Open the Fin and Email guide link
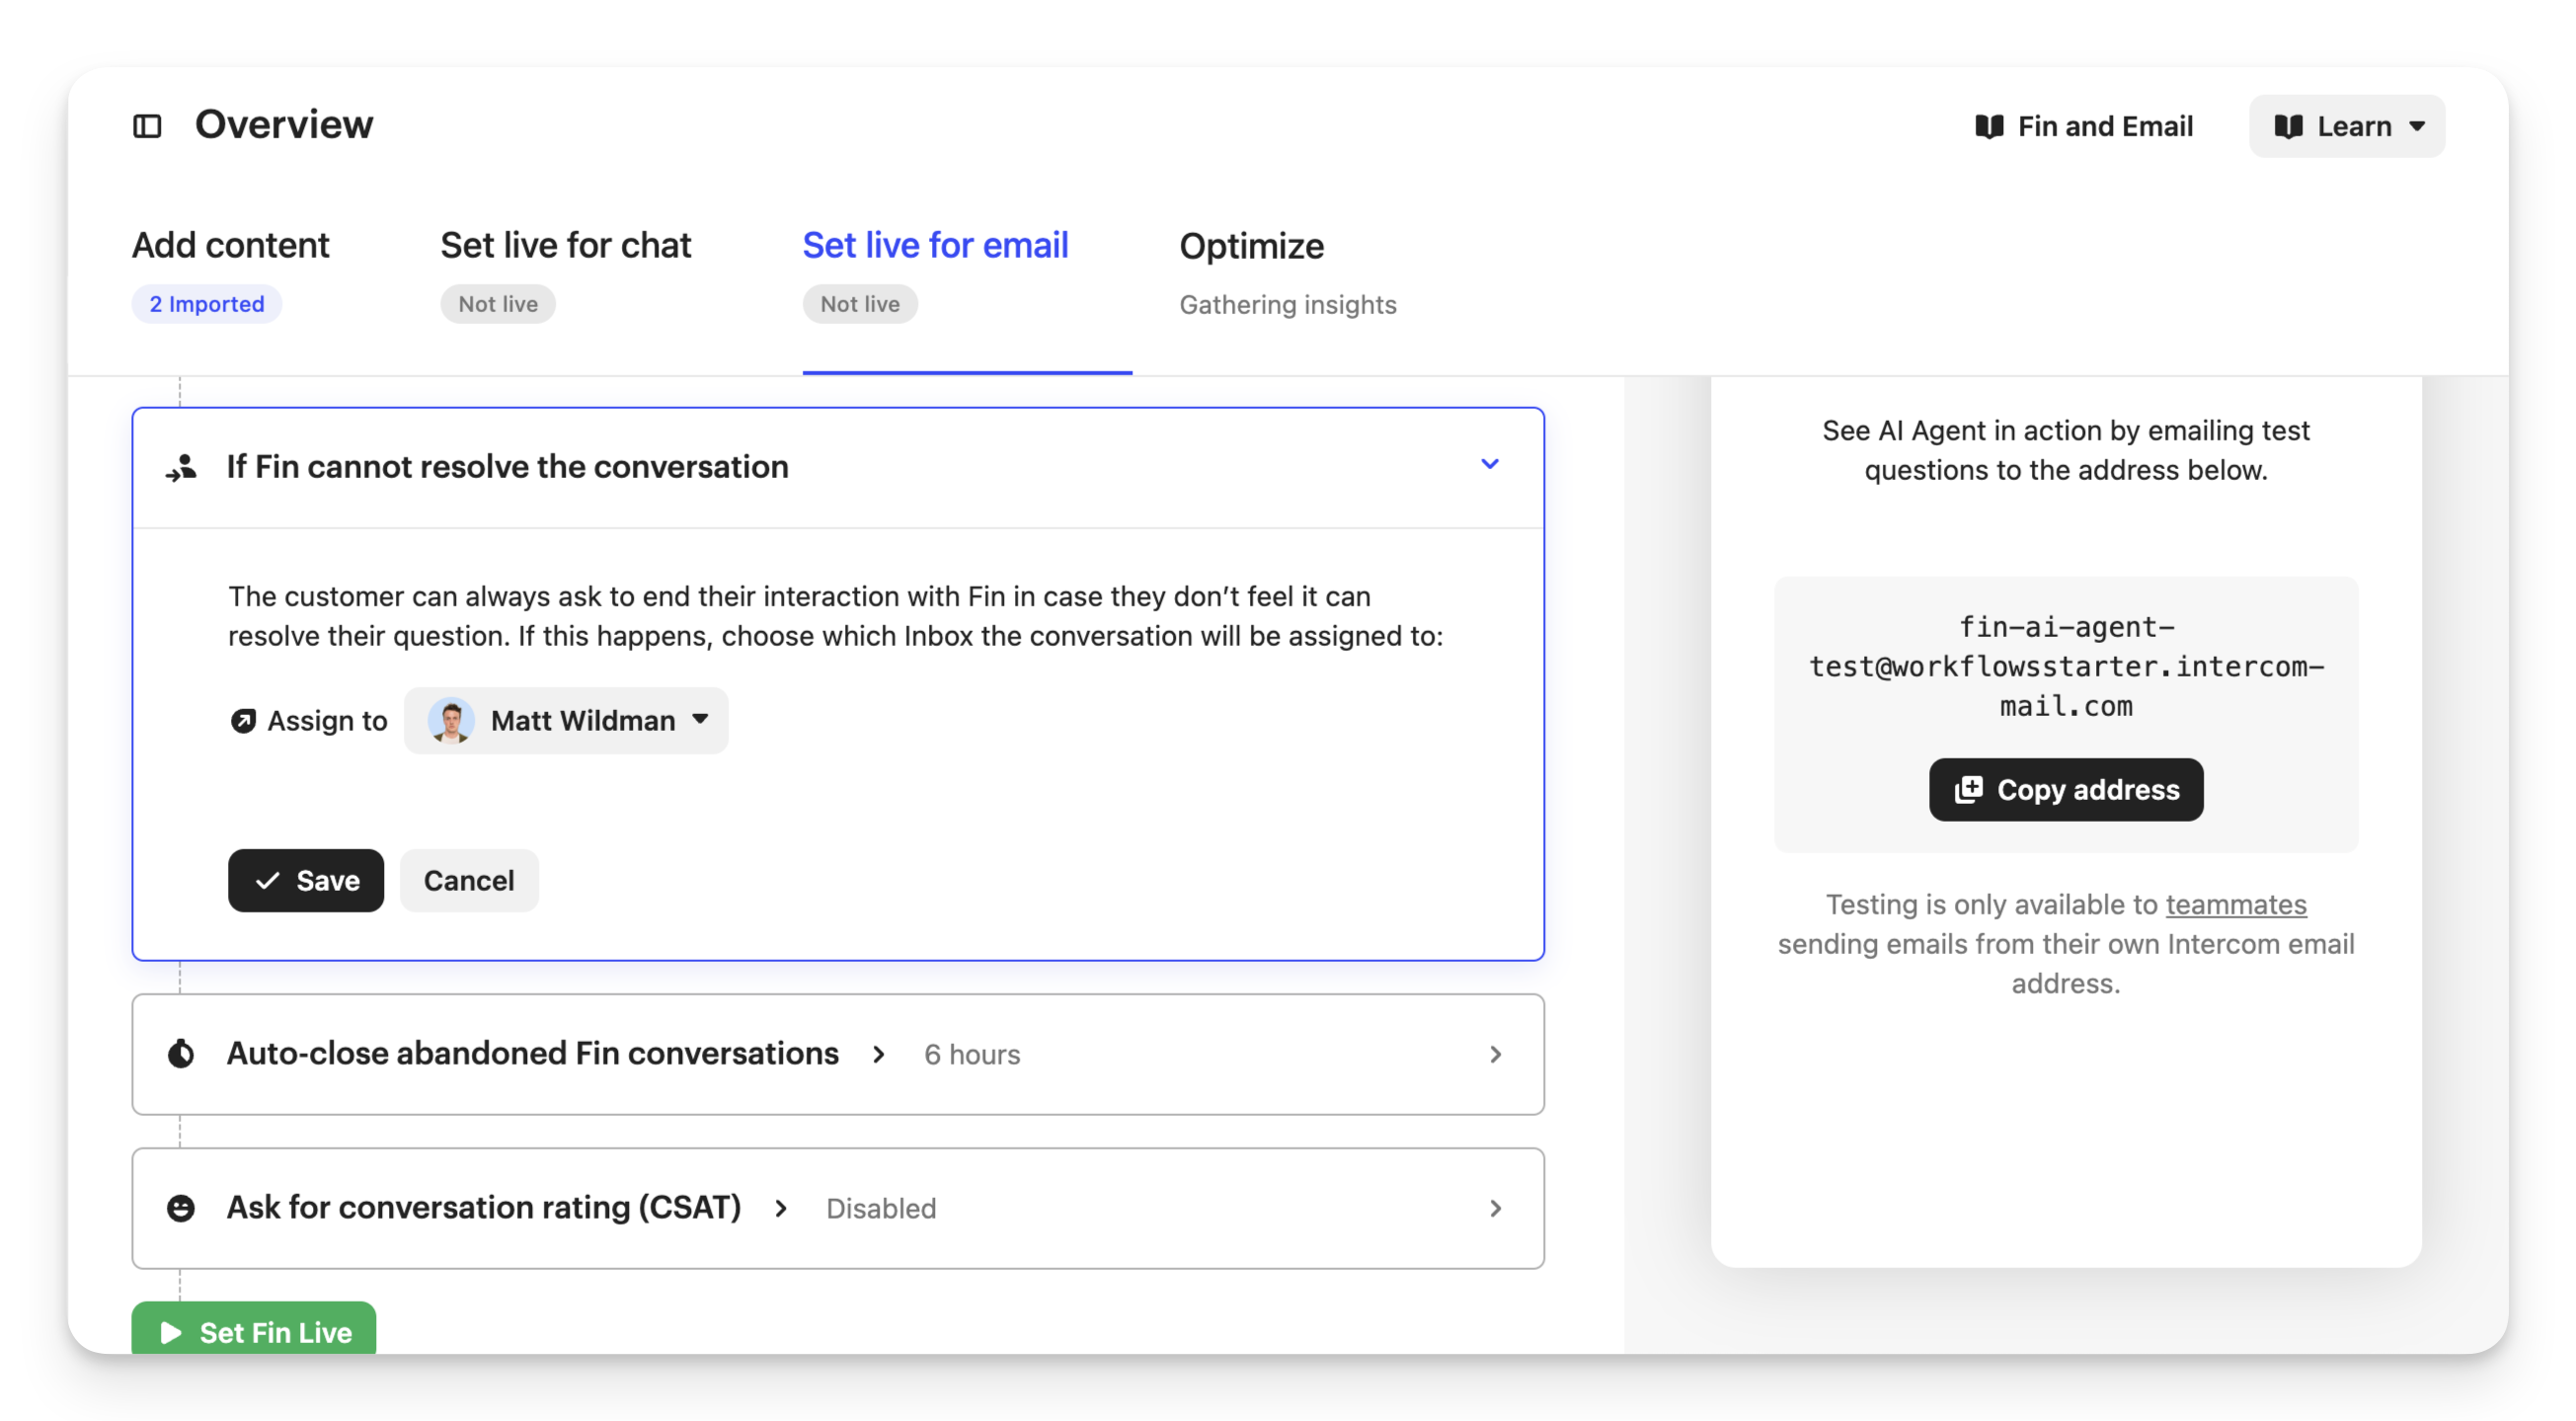This screenshot has height=1421, width=2576. 2084,126
